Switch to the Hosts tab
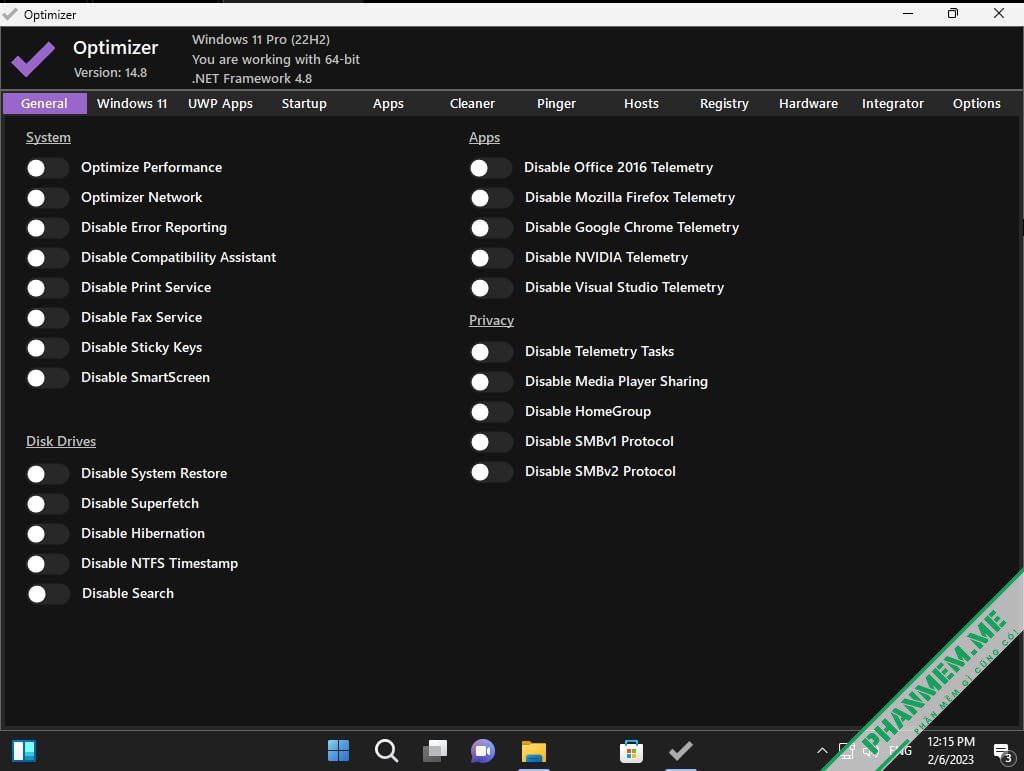 point(641,104)
